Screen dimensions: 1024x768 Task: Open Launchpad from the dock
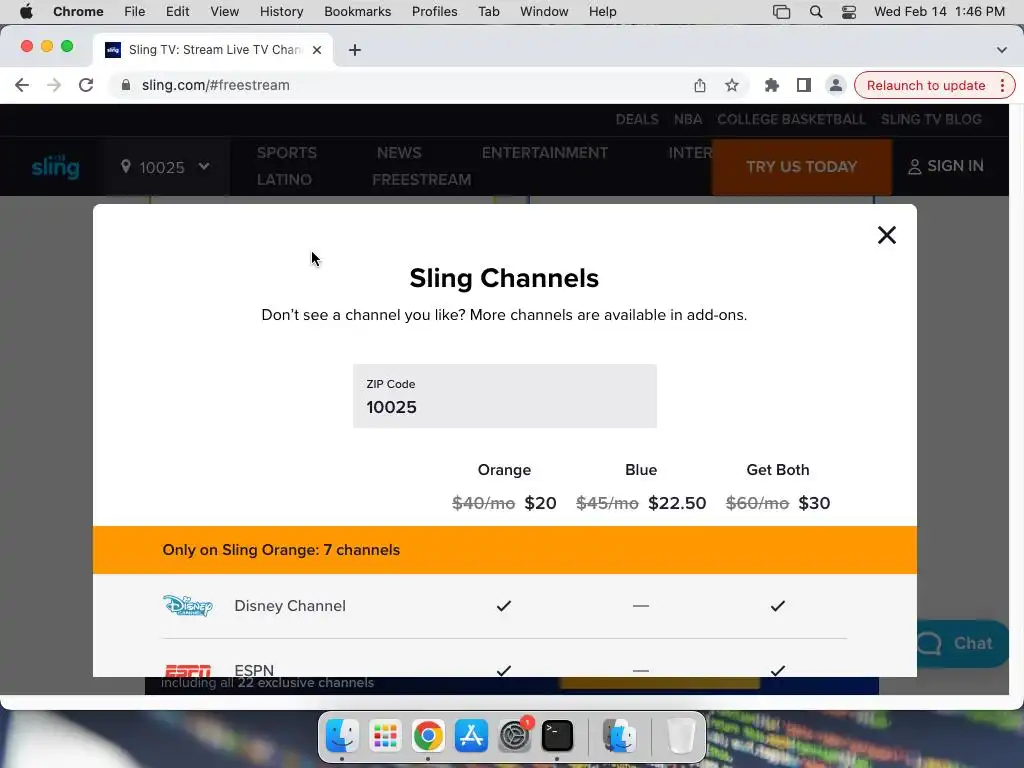point(385,736)
